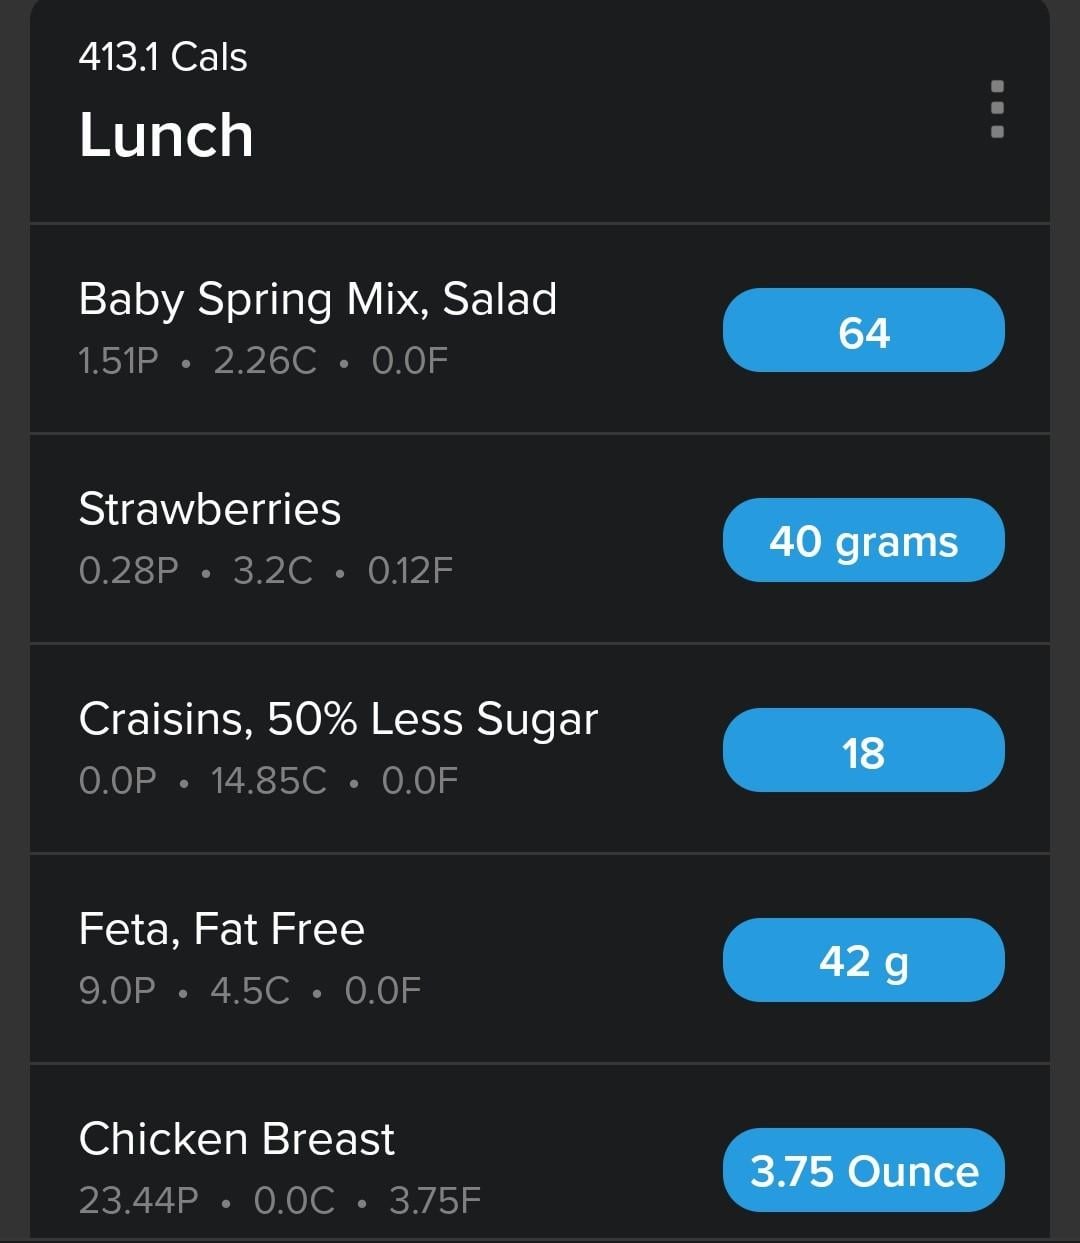The width and height of the screenshot is (1080, 1243).
Task: Tap the 3.2C carbs value under Strawberries
Action: (x=272, y=571)
